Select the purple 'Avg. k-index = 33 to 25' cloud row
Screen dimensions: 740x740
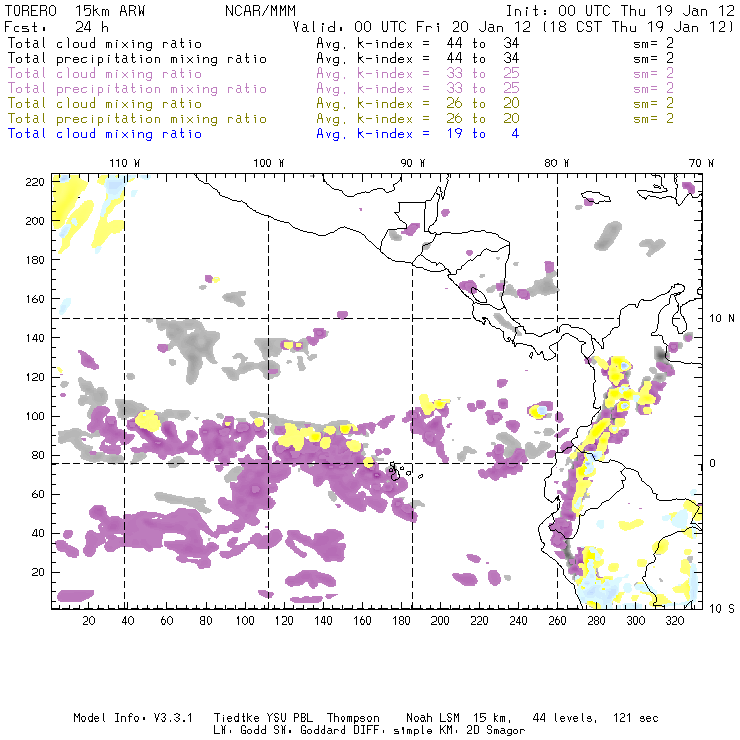[418, 74]
